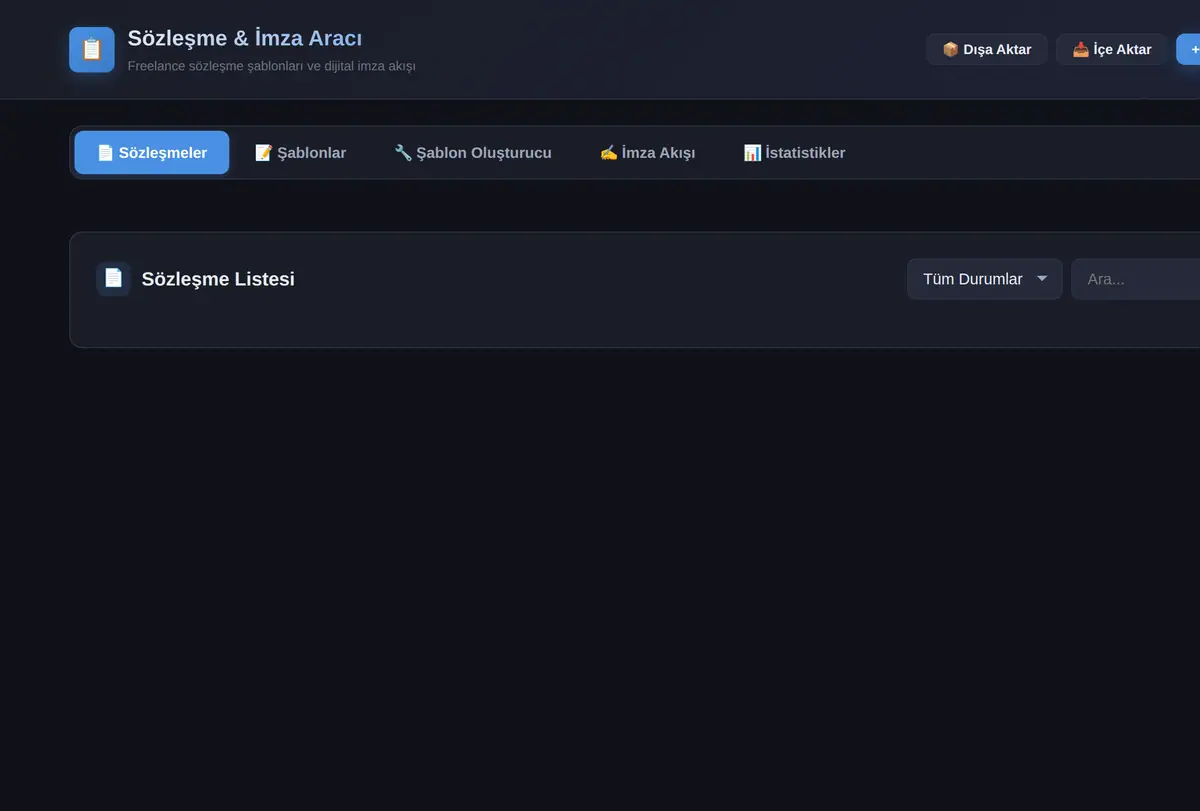Focus the Ara... search field
This screenshot has width=1200, height=811.
[x=1136, y=279]
